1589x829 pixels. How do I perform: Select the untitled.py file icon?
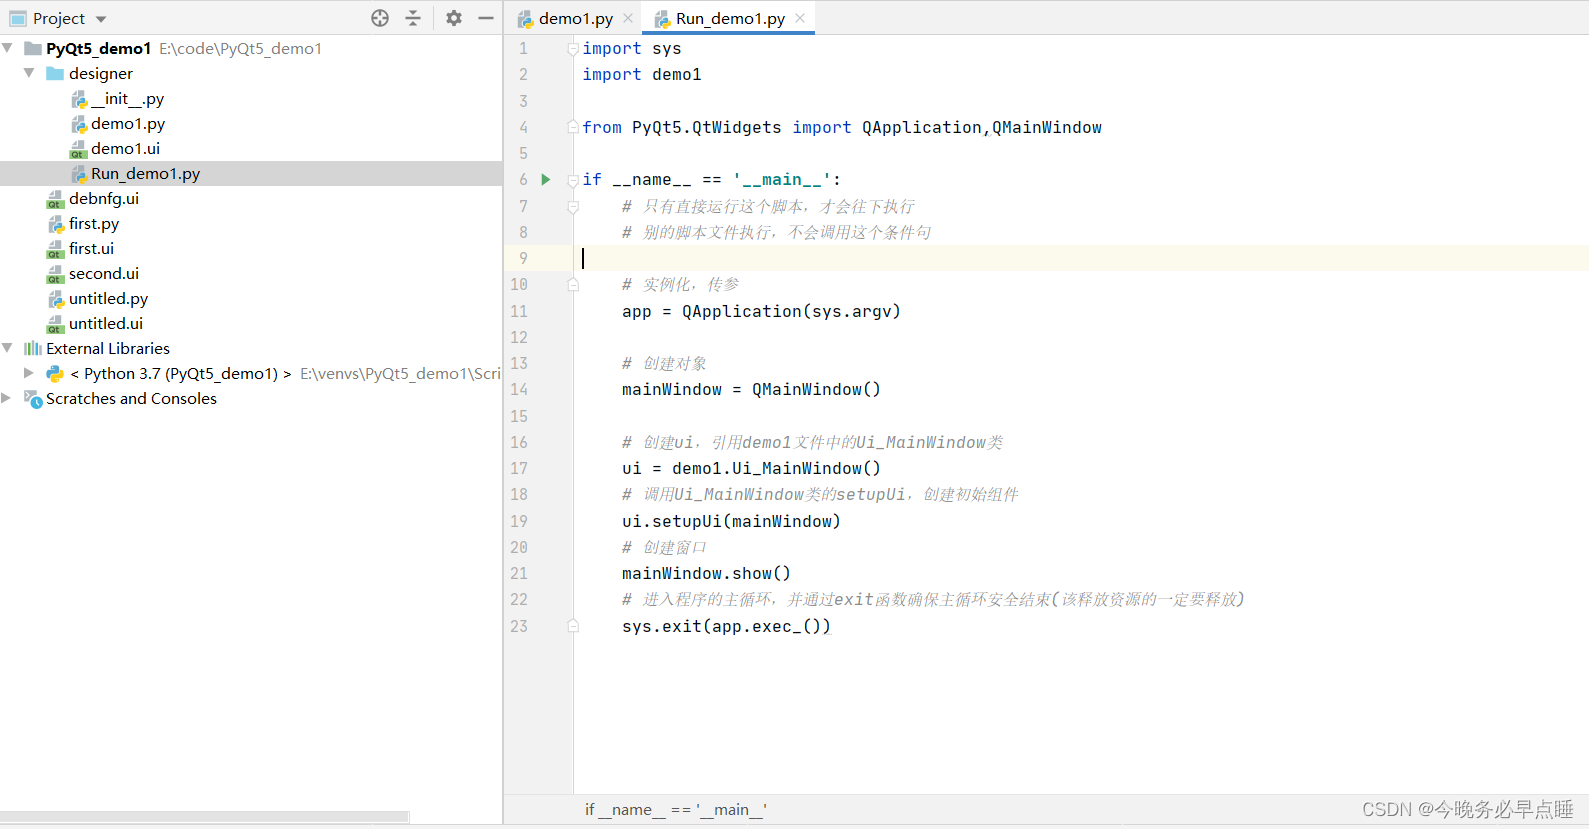point(57,299)
